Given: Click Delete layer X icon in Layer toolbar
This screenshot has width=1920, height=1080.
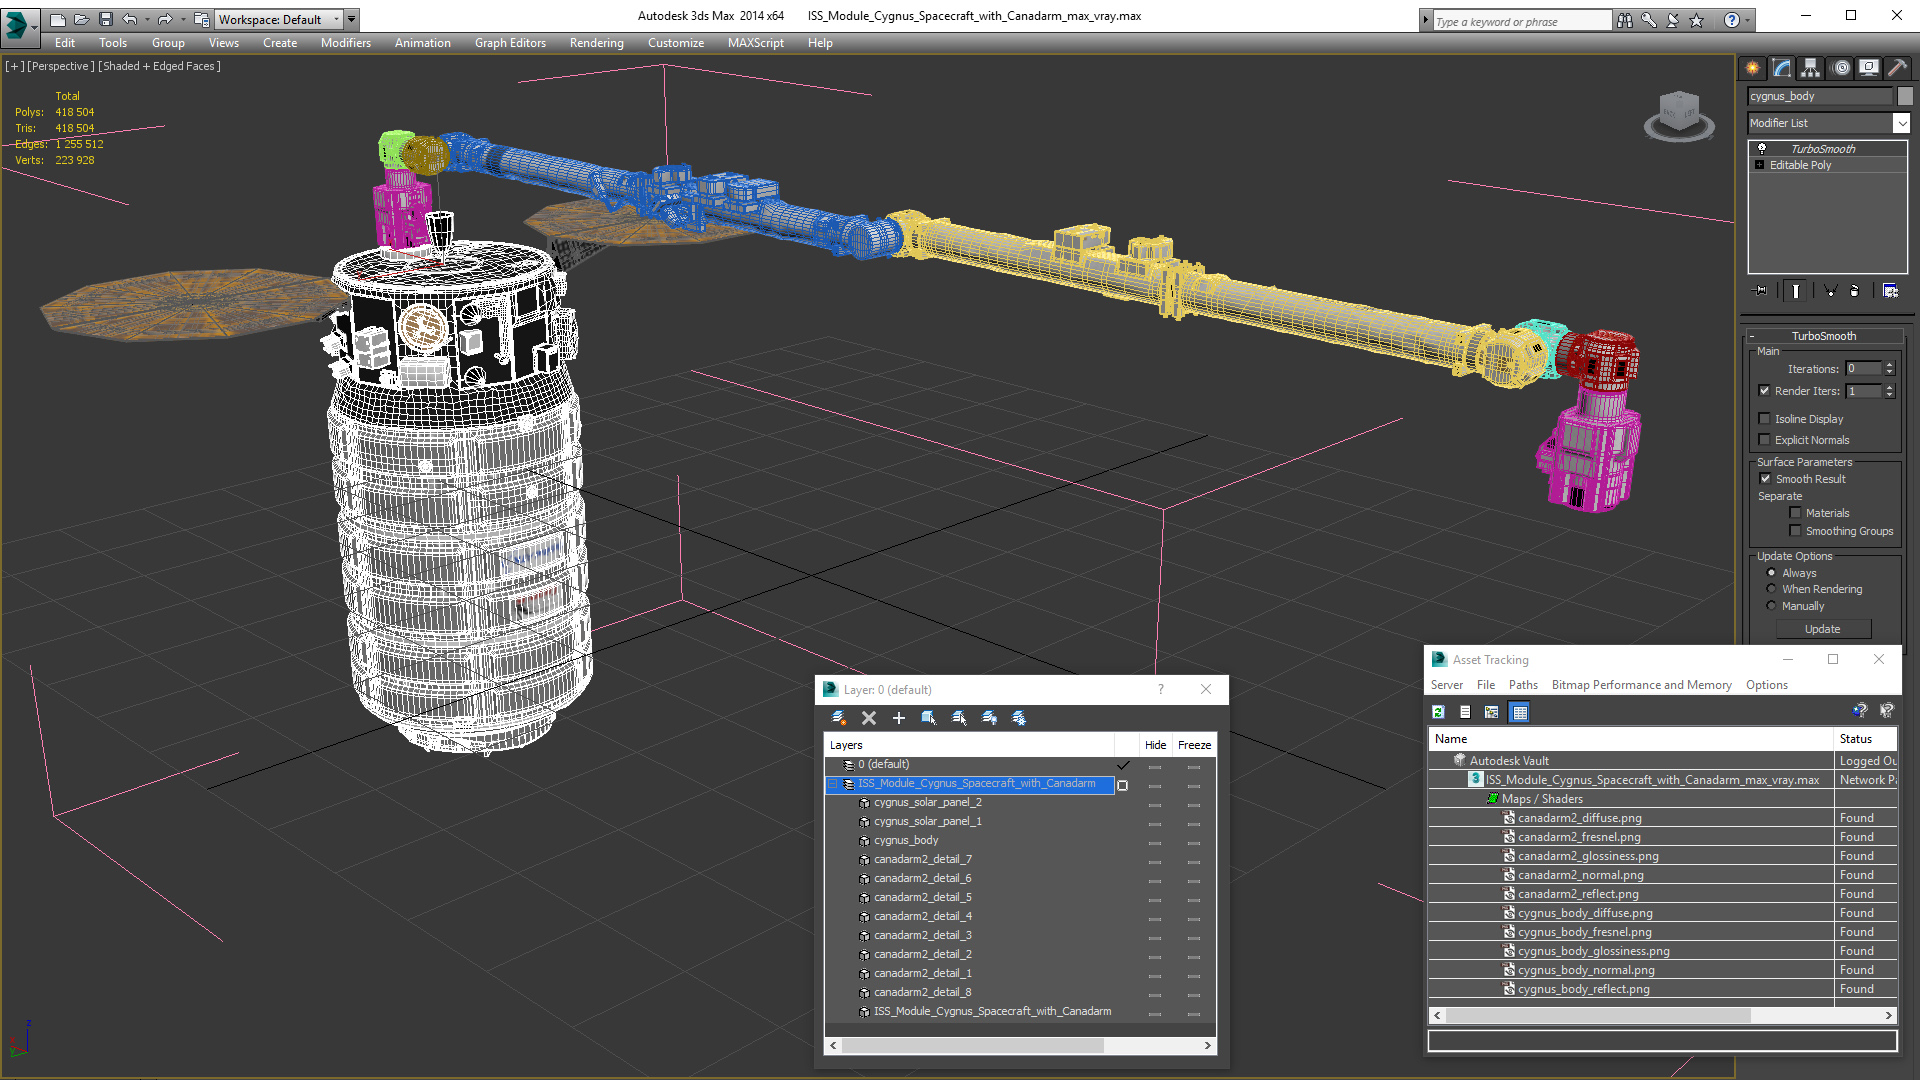Looking at the screenshot, I should click(868, 718).
